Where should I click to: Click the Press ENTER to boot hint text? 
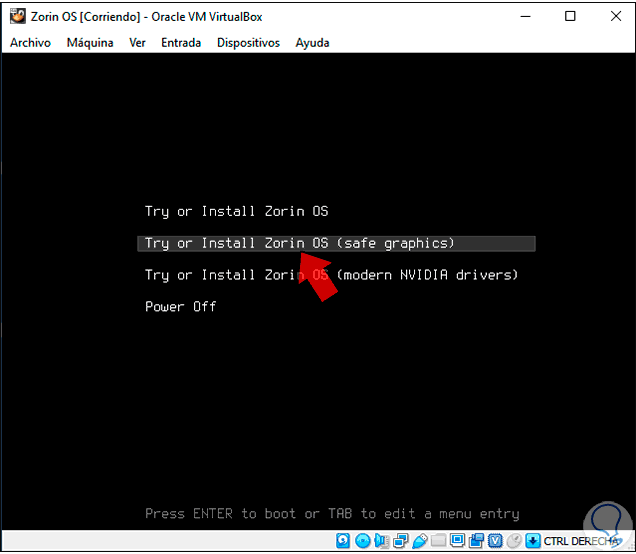pyautogui.click(x=332, y=514)
